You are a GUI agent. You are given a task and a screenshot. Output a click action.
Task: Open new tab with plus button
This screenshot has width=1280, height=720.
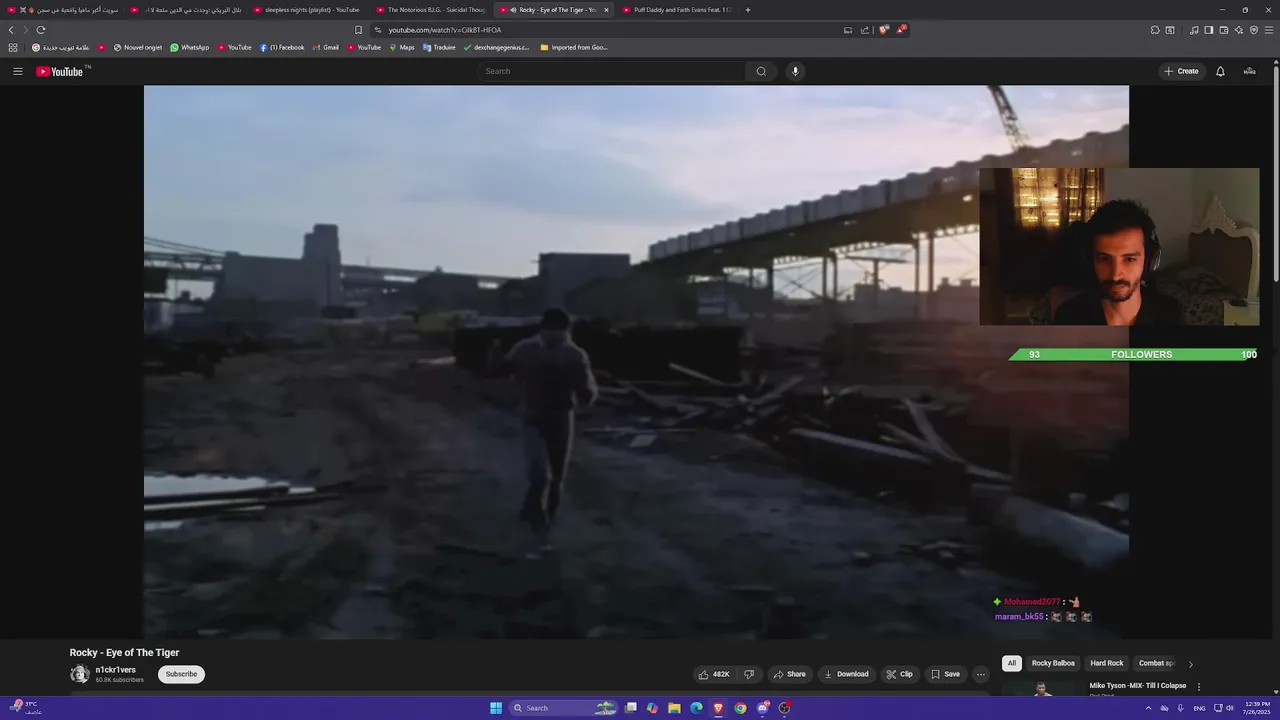[748, 10]
